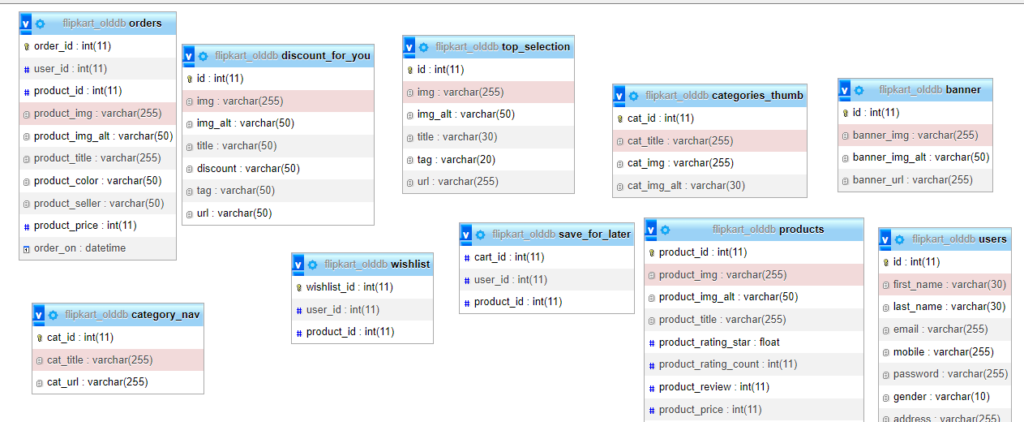Click hash icon beside product_review column
Screen dimensions: 1024x422
(652, 387)
